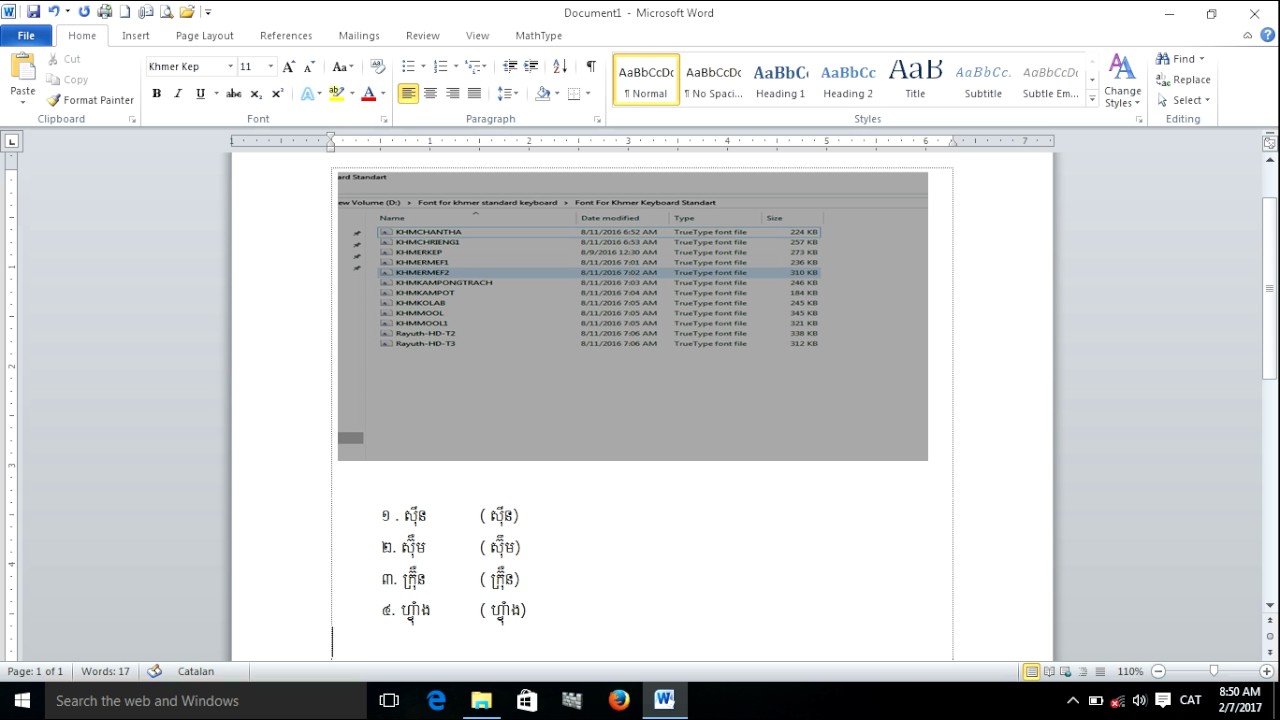Viewport: 1280px width, 720px height.
Task: Shrink font size with the smaller A icon
Action: [x=309, y=67]
